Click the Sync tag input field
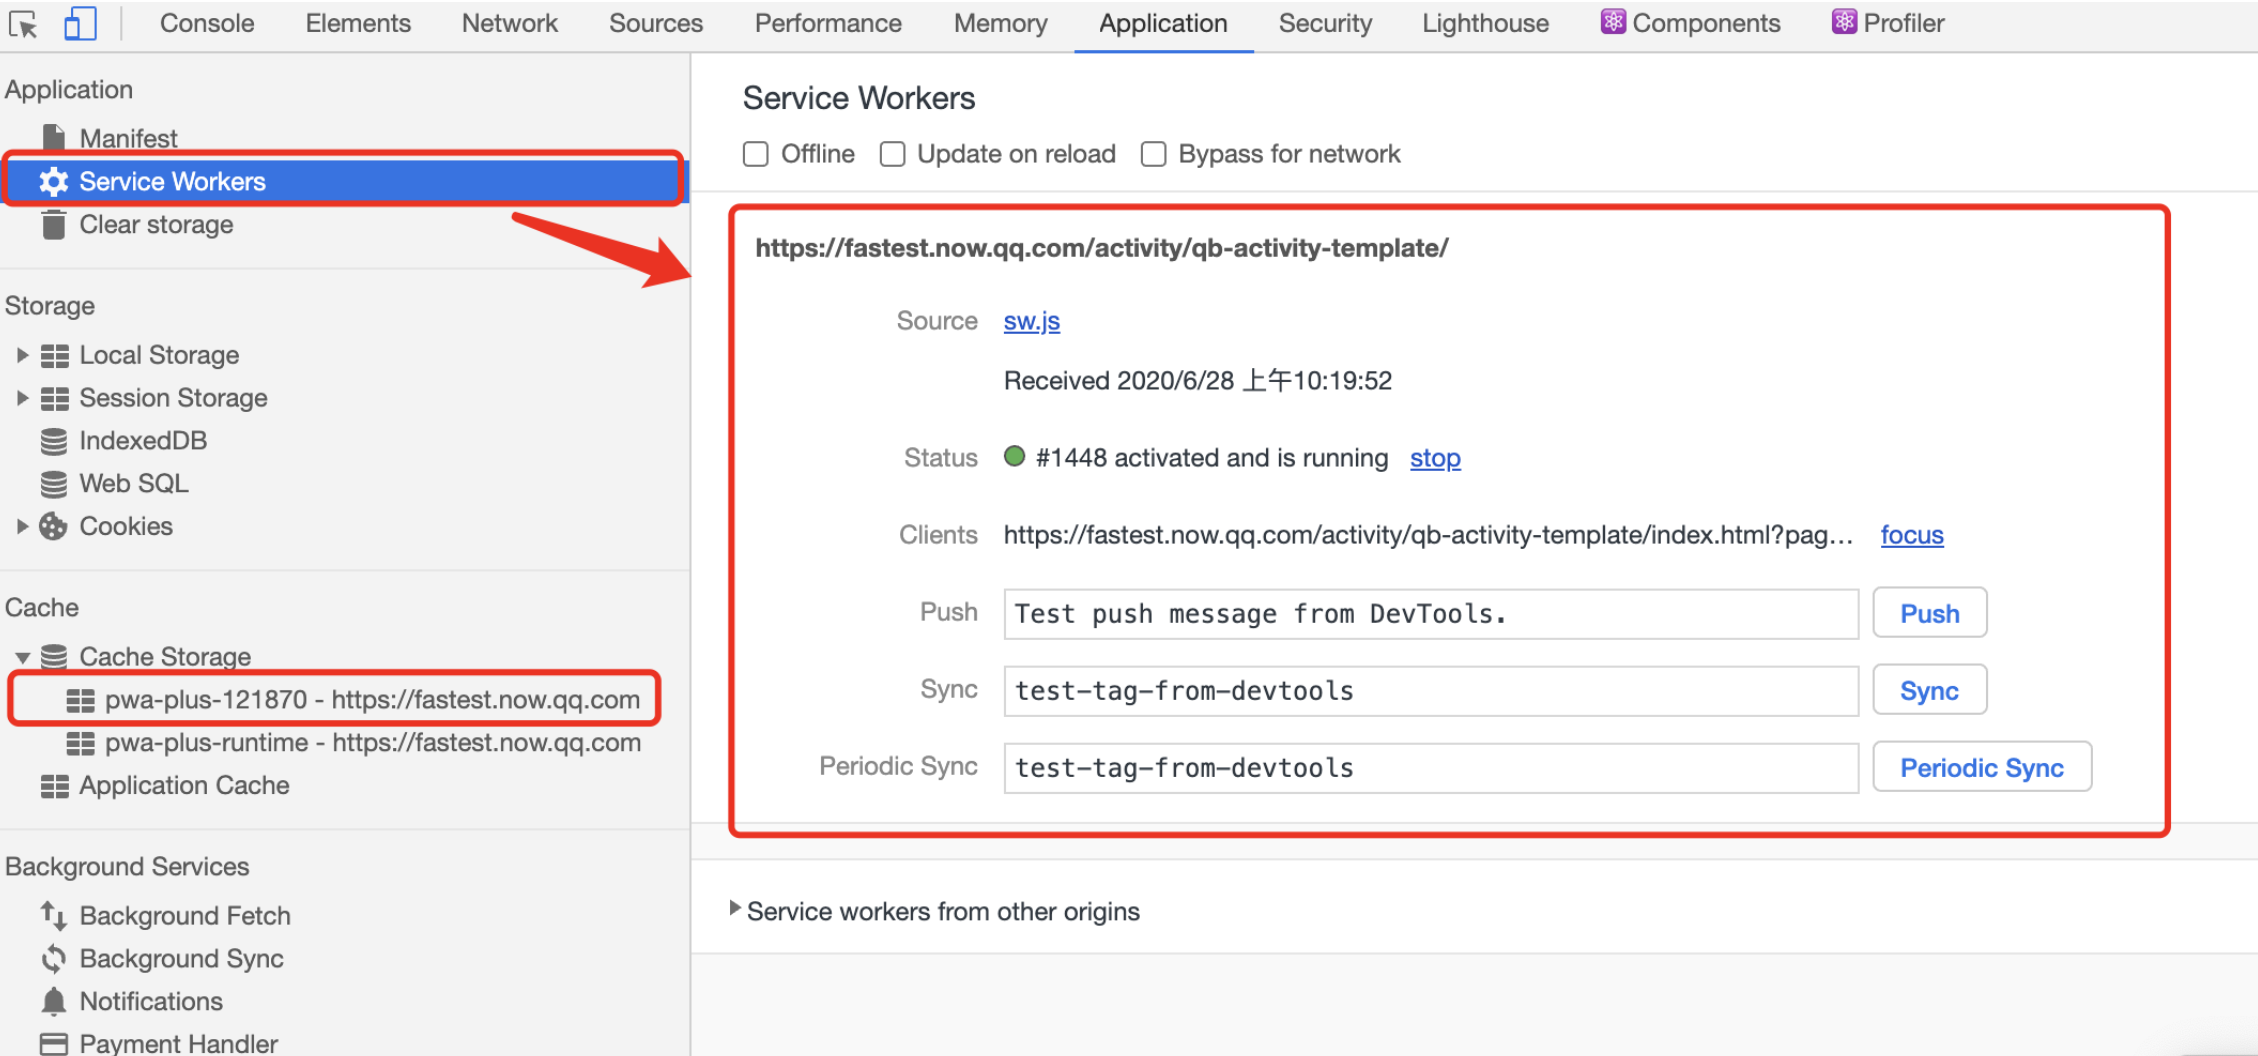Screen dimensions: 2258x1056 pyautogui.click(x=1431, y=690)
